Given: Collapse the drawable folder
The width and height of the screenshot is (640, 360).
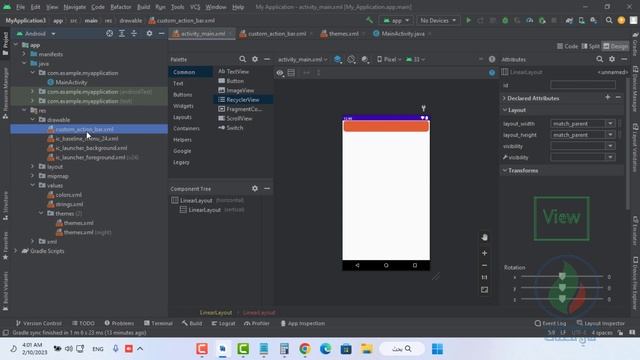Looking at the screenshot, I should [33, 120].
